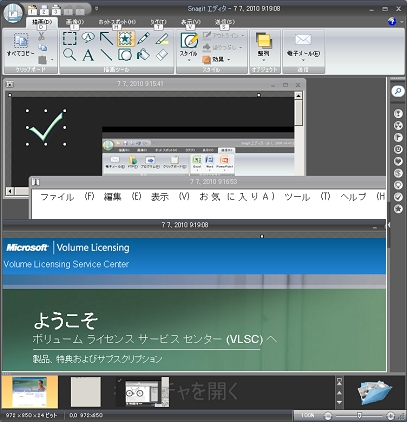Expand the 効果 effects dropdown
407x422 pixels.
[217, 59]
